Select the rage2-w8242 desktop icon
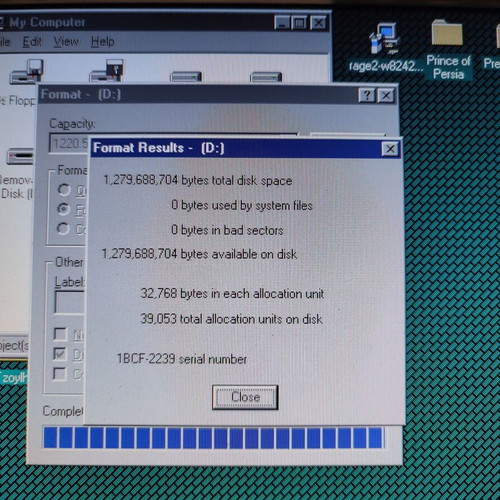The width and height of the screenshot is (500, 500). [x=385, y=48]
